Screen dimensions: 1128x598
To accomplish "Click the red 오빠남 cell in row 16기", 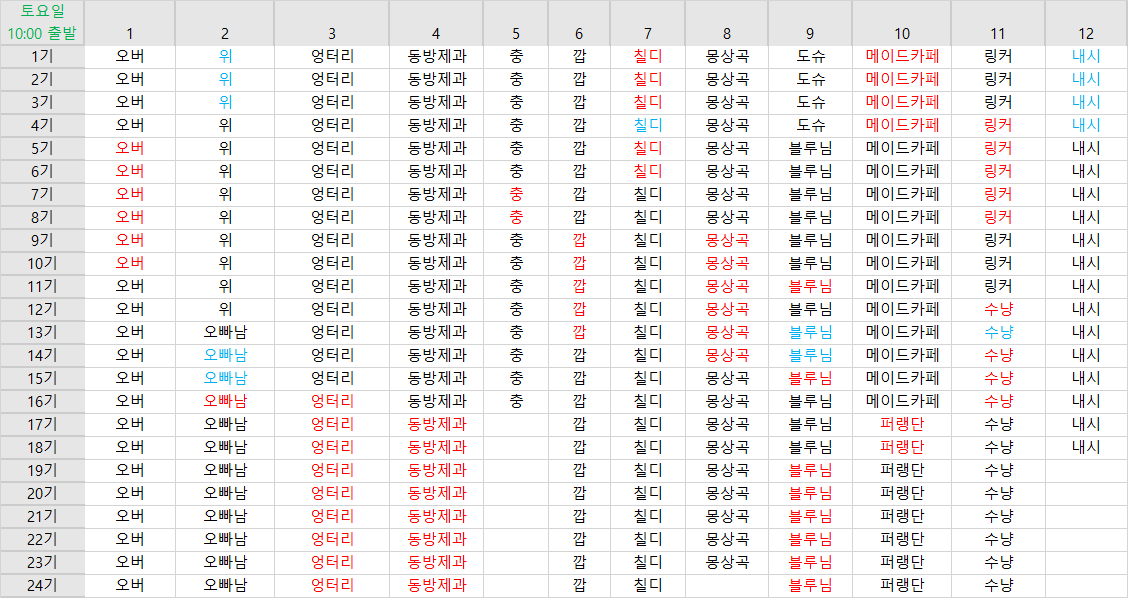I will tap(225, 401).
